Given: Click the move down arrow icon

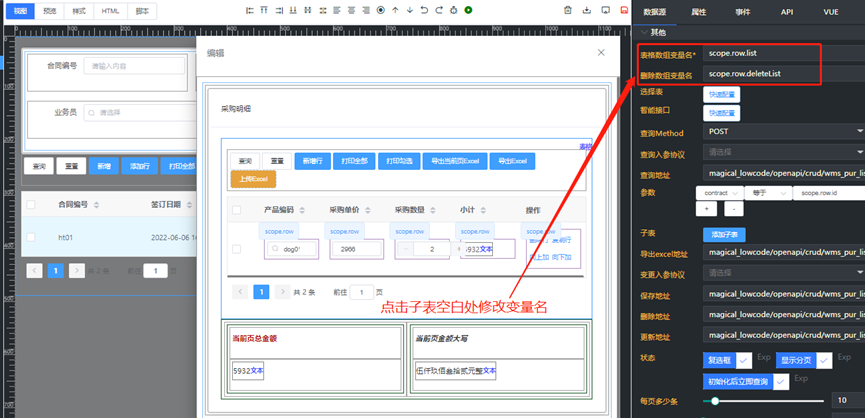Looking at the screenshot, I should pyautogui.click(x=409, y=10).
